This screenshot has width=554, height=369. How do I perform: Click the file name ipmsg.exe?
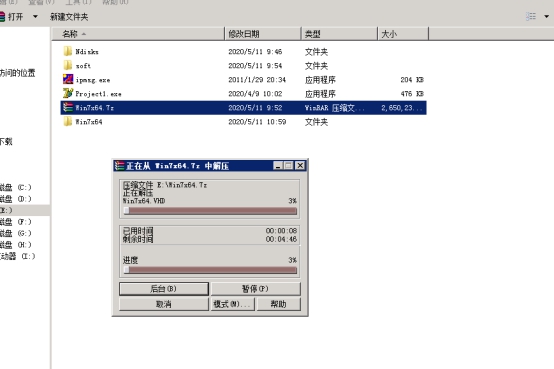click(93, 80)
